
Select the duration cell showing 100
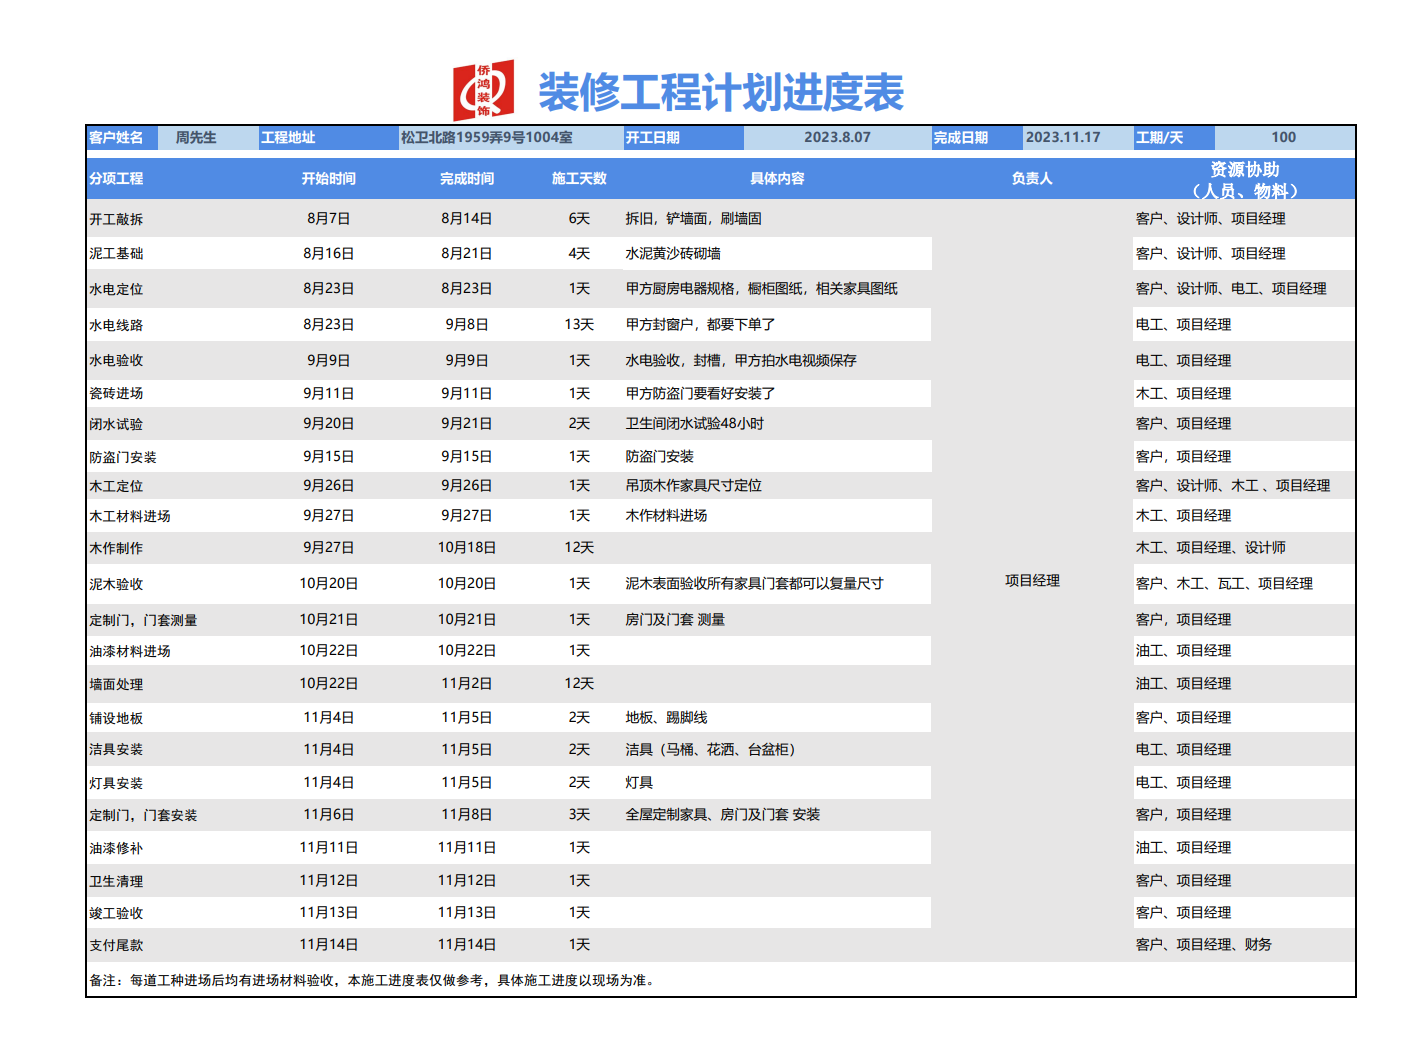pos(1283,138)
